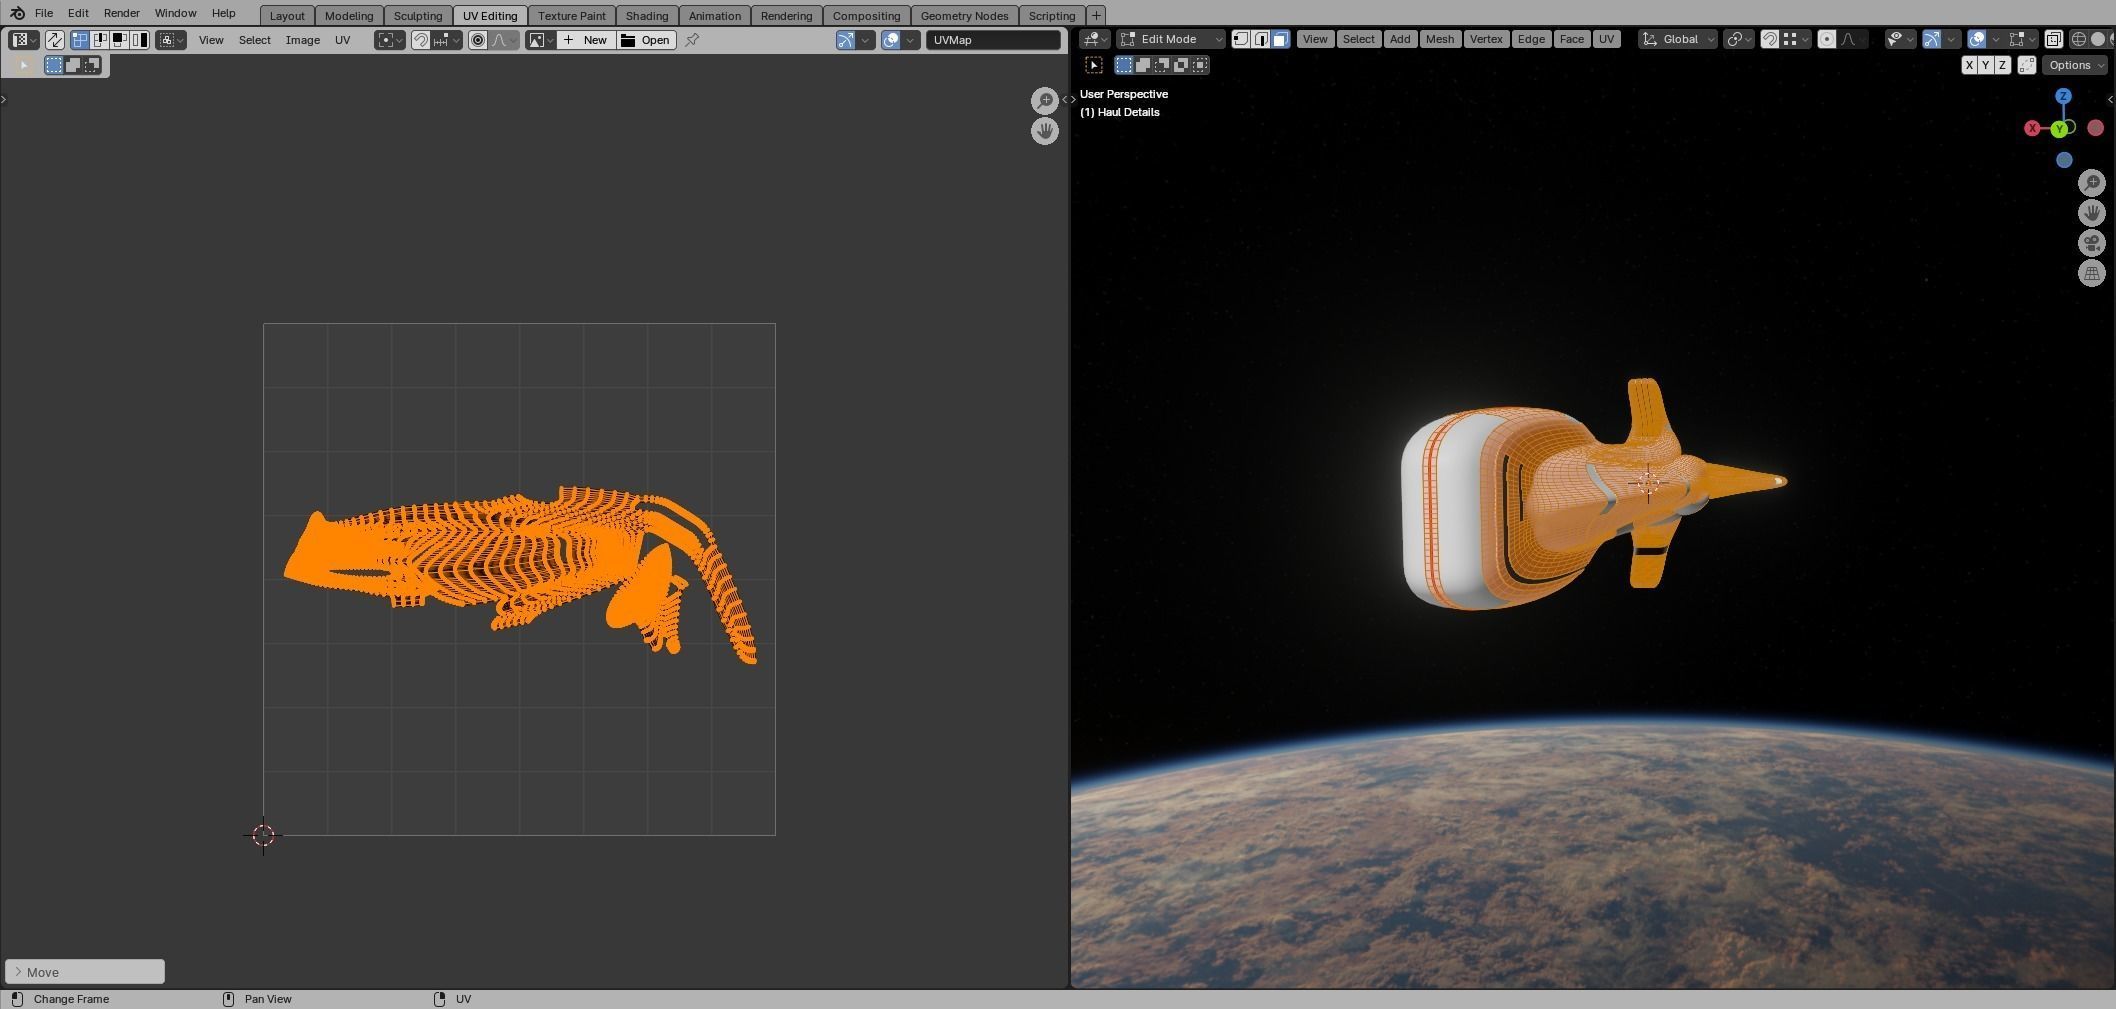
Task: Select the UV editor tweak tool icon
Action: click(x=24, y=65)
